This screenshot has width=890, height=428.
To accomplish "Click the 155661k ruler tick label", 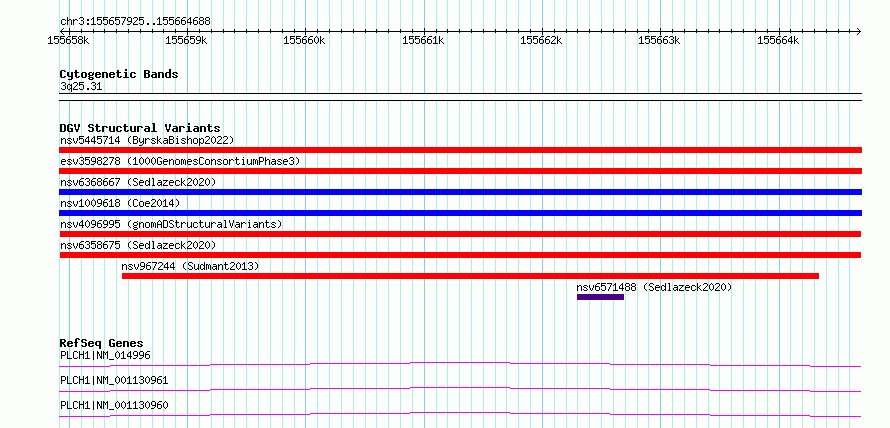I will click(x=423, y=40).
